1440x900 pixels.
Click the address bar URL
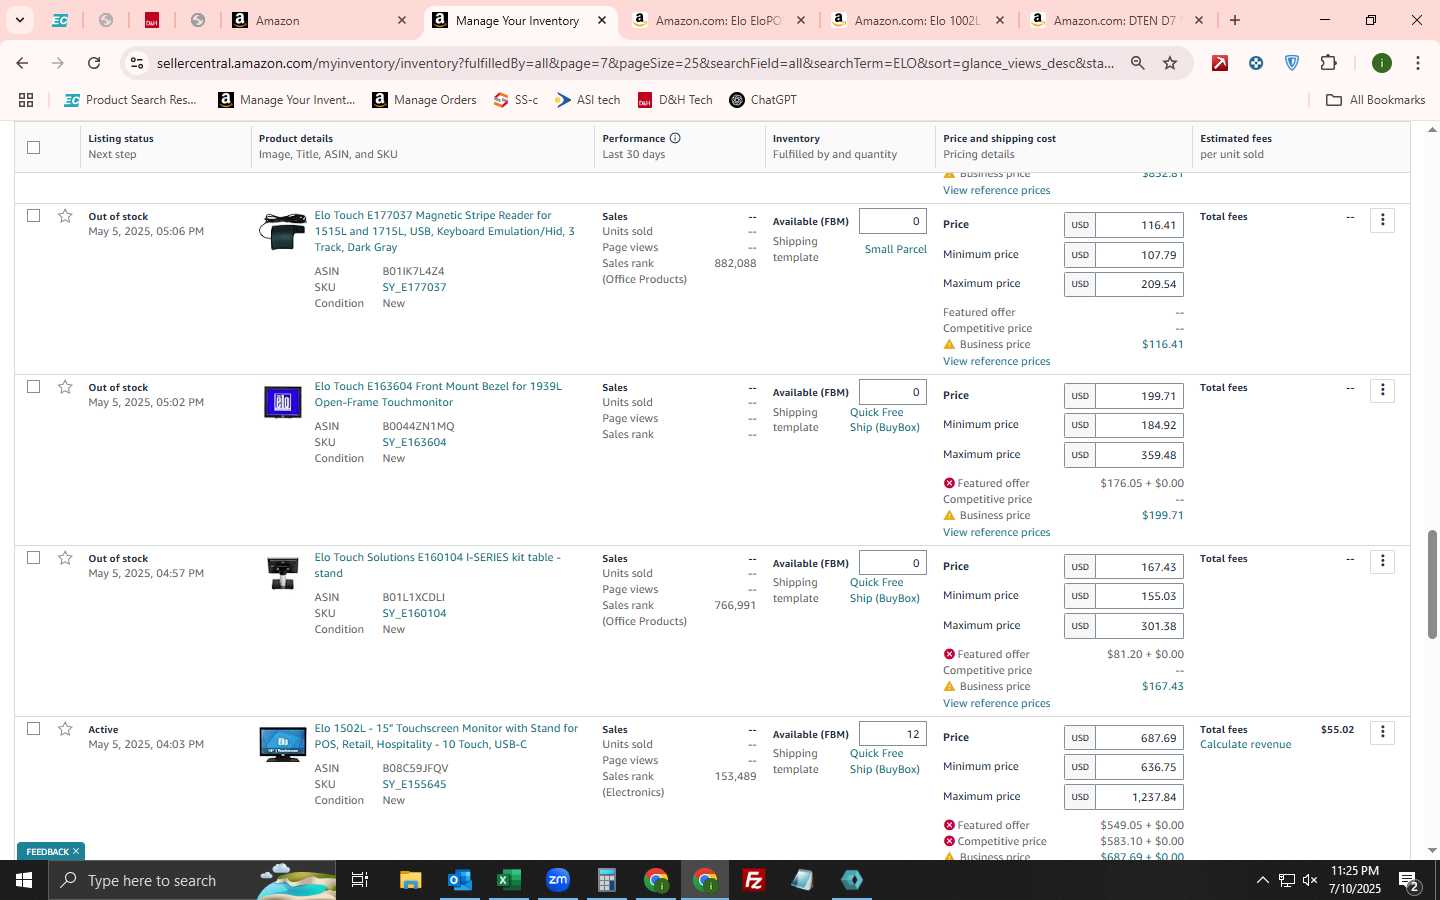click(635, 63)
